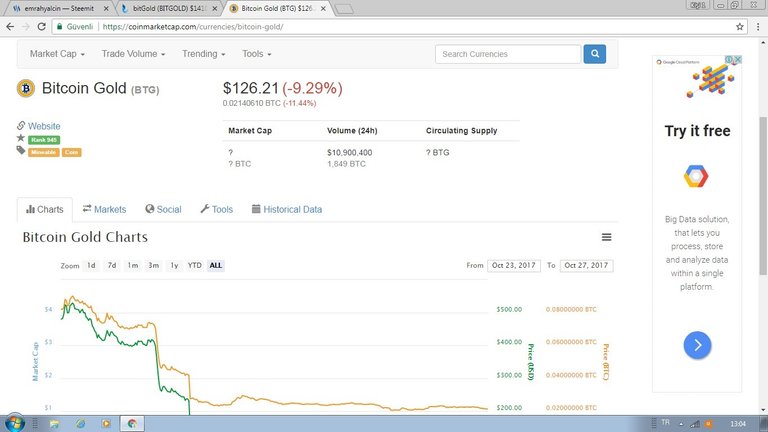
Task: Click the Search Currencies field
Action: pyautogui.click(x=508, y=54)
